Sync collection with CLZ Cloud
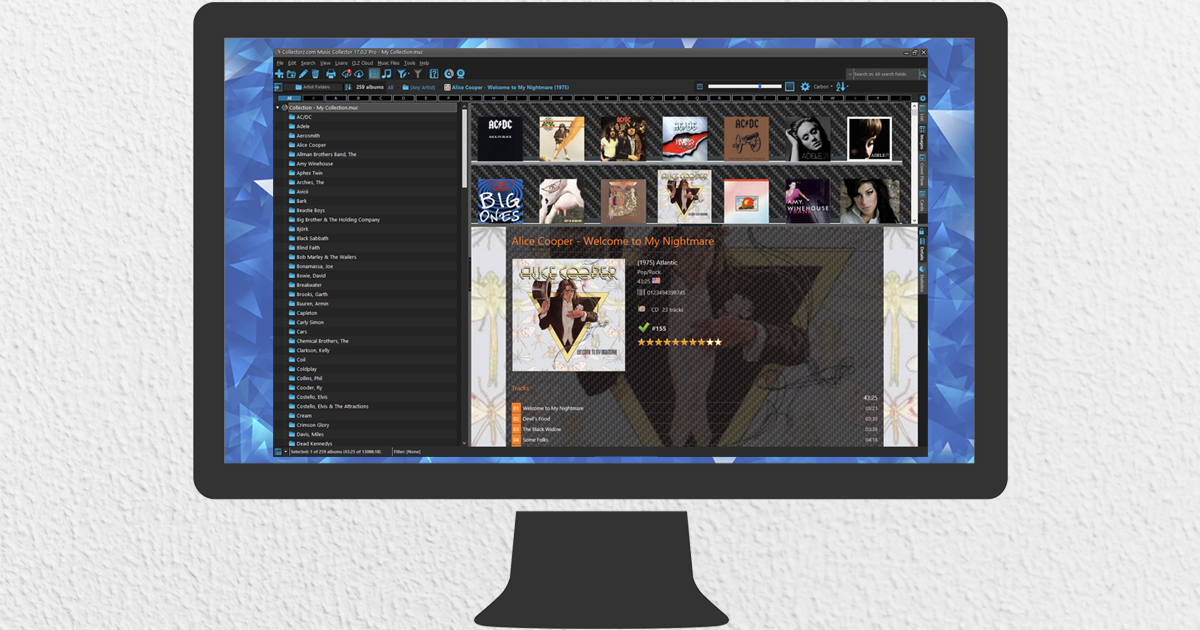 tap(347, 73)
